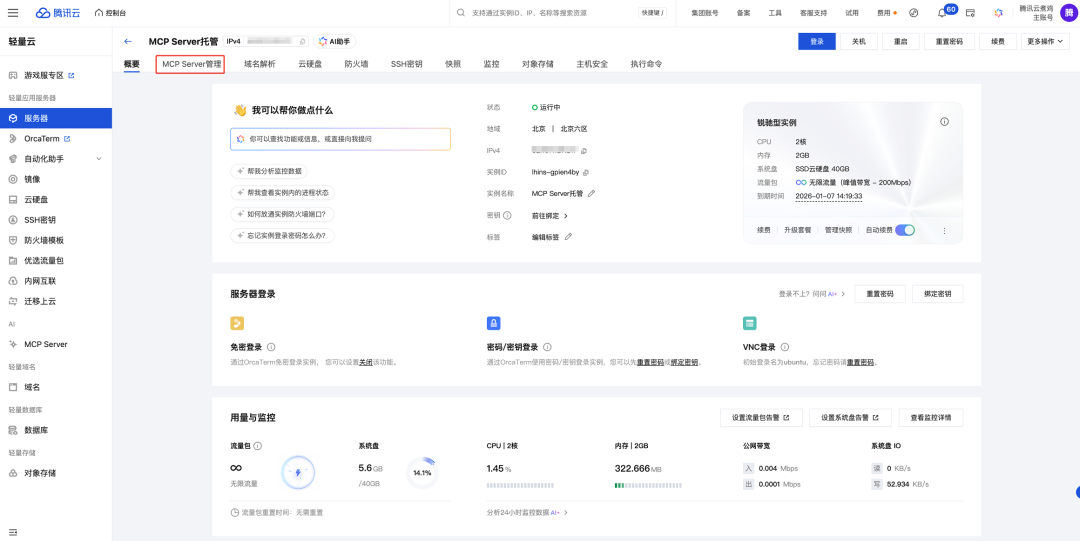Click info icon beside 免密登录
This screenshot has width=1080, height=541.
(x=271, y=347)
